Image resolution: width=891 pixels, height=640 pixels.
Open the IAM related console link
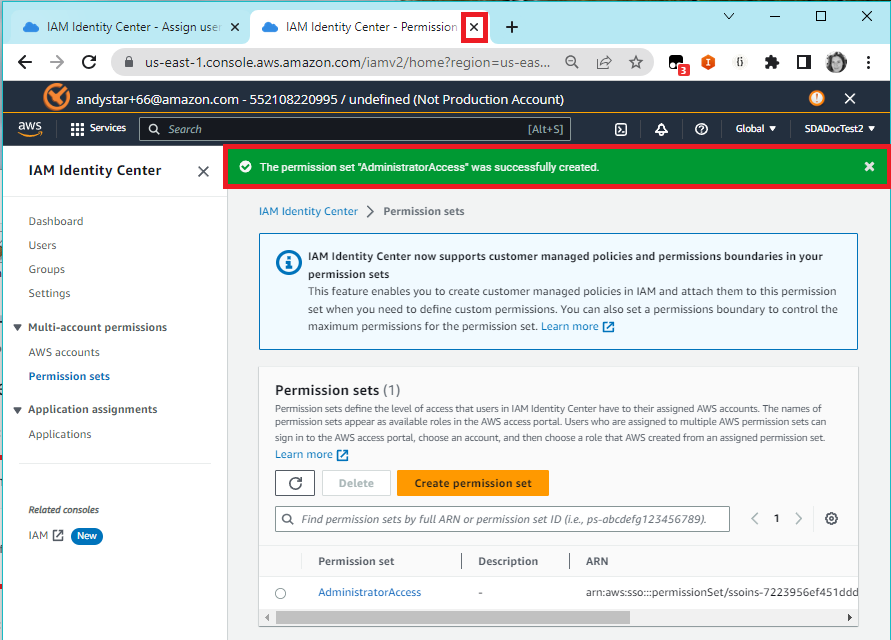pos(46,535)
